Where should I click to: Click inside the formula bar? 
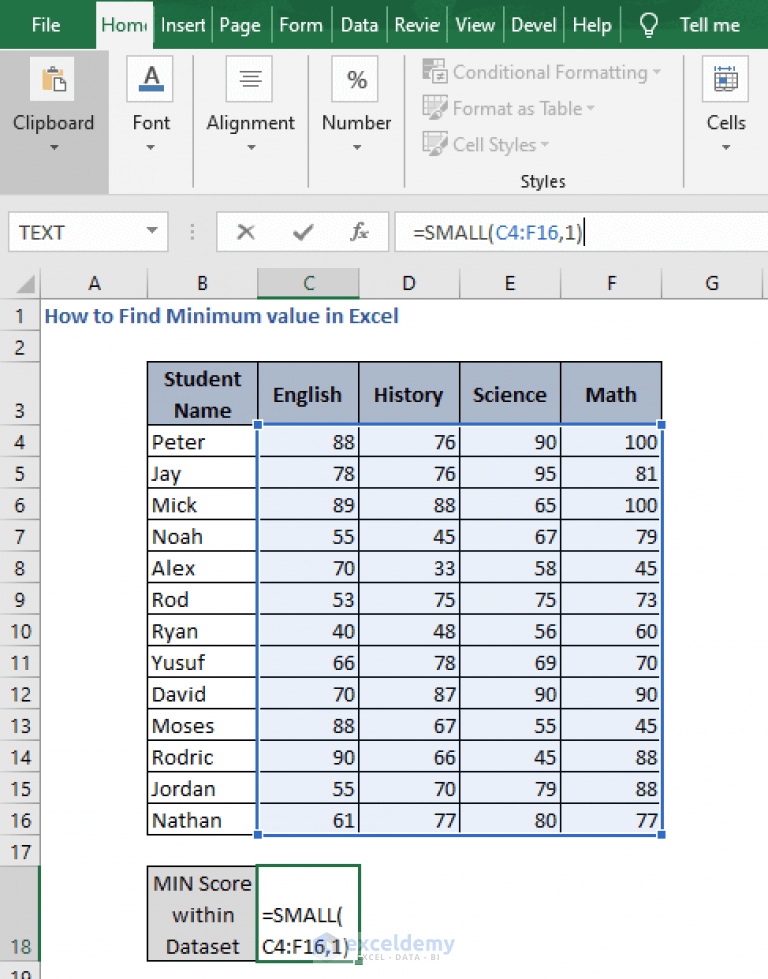pyautogui.click(x=581, y=232)
